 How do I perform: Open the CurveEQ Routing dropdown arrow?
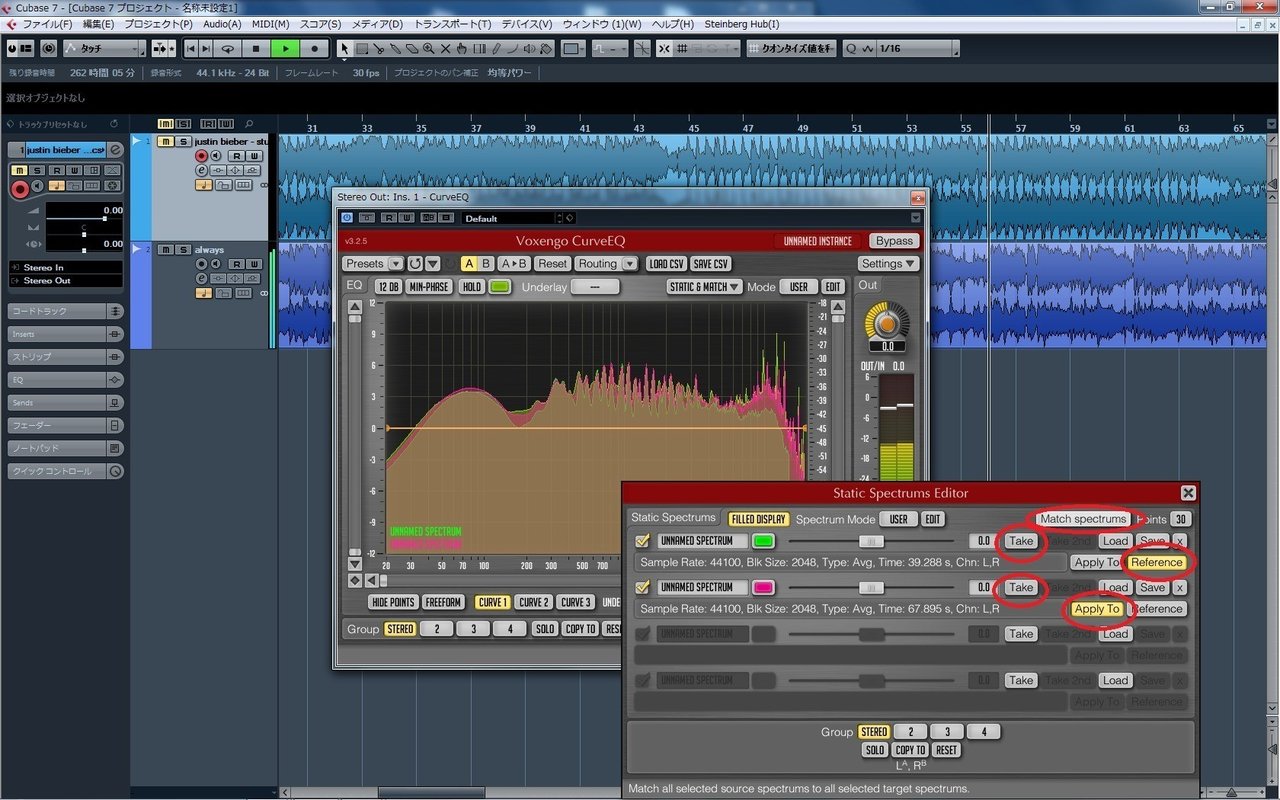point(630,263)
